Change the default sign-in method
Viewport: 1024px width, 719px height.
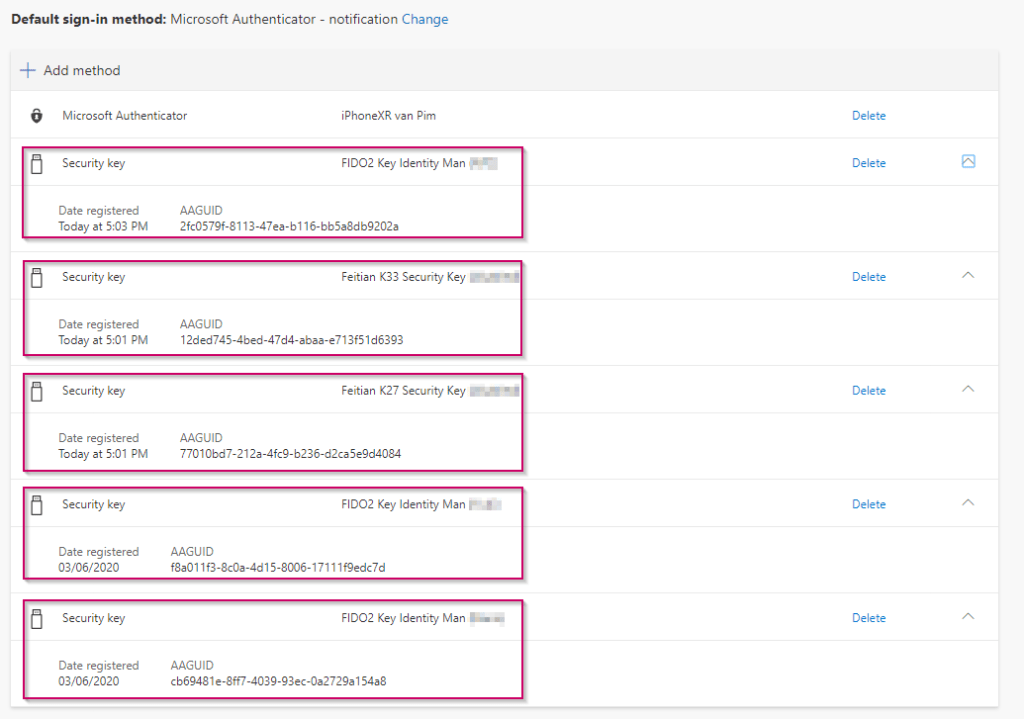[x=425, y=19]
